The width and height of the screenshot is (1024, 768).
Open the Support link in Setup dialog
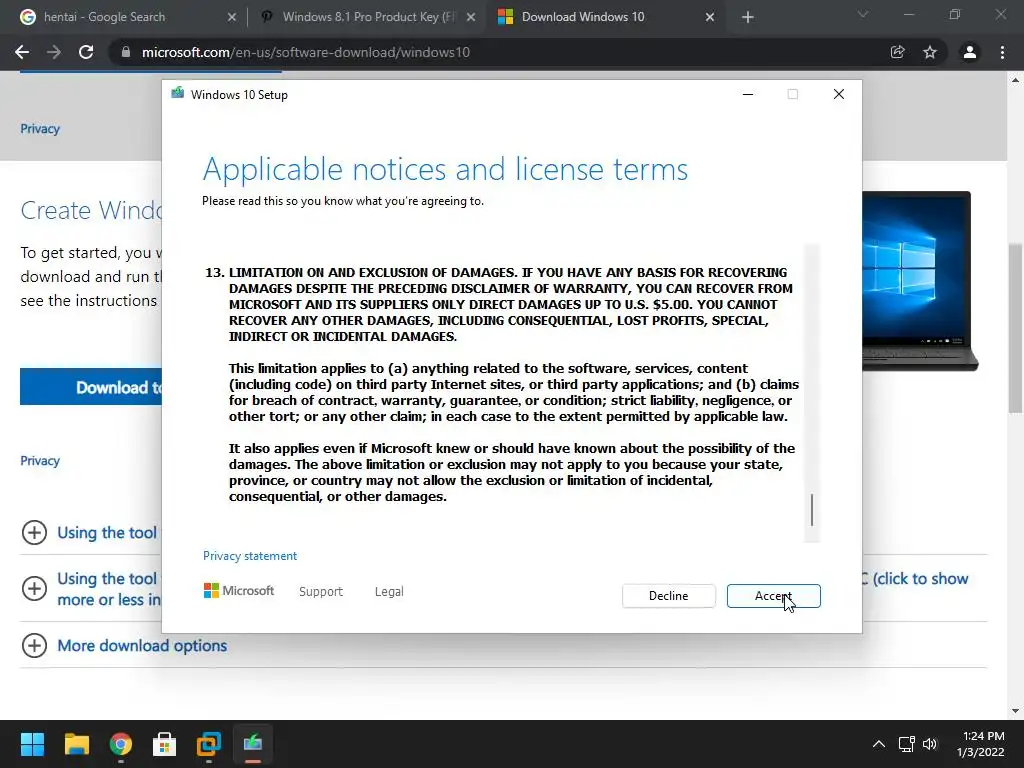click(x=321, y=591)
